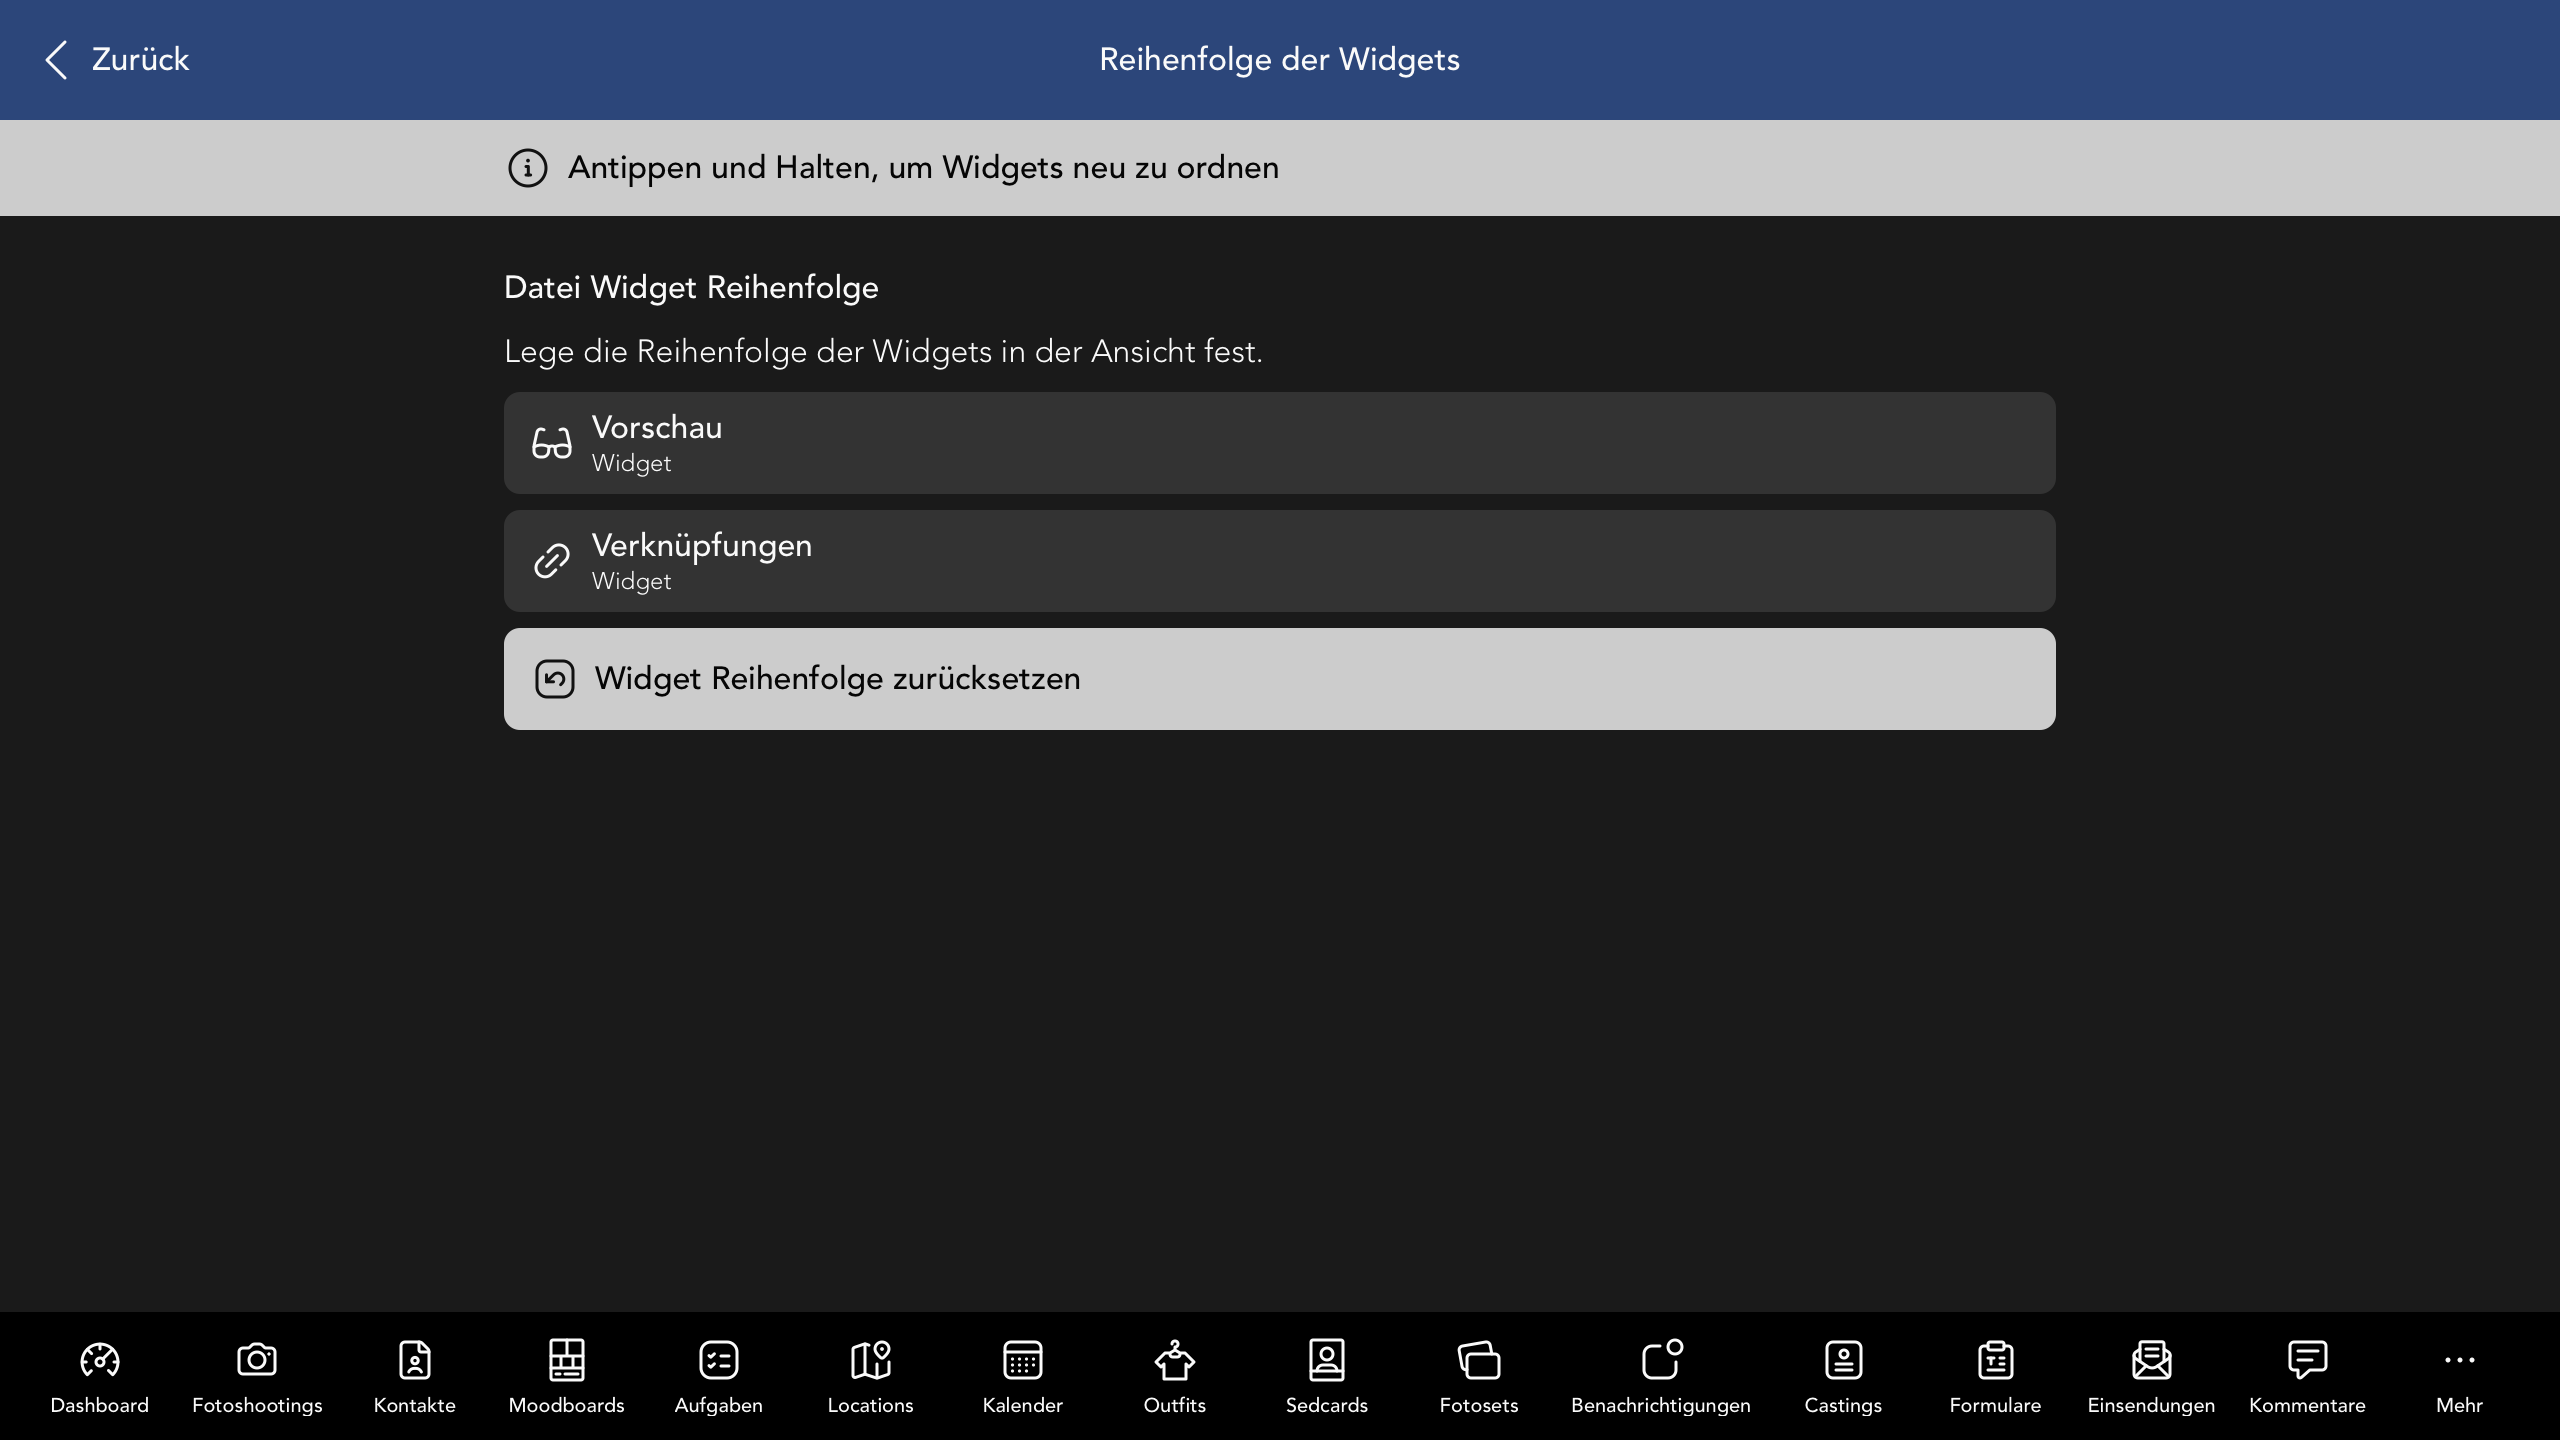Switch to Einsendungen tab label
2560x1440 pixels.
tap(2152, 1405)
